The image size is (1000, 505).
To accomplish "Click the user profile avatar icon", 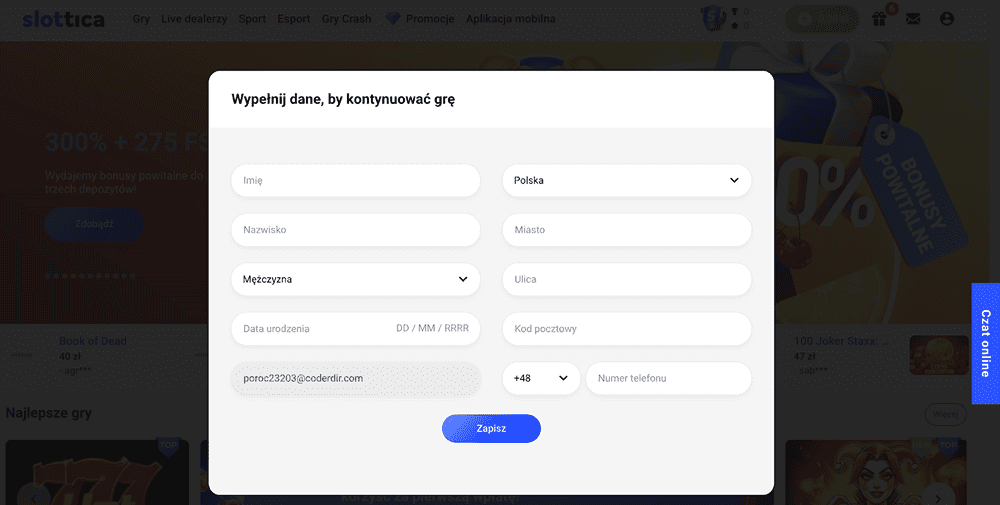I will point(947,19).
